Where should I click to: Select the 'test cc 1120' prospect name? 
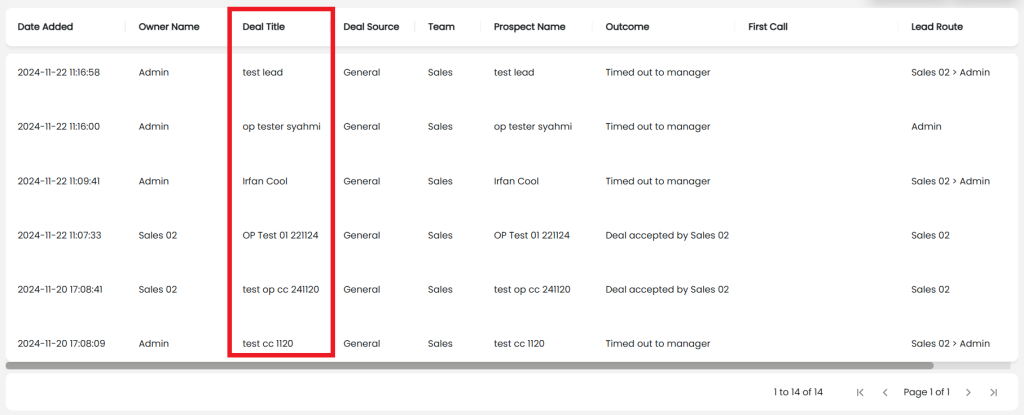519,343
